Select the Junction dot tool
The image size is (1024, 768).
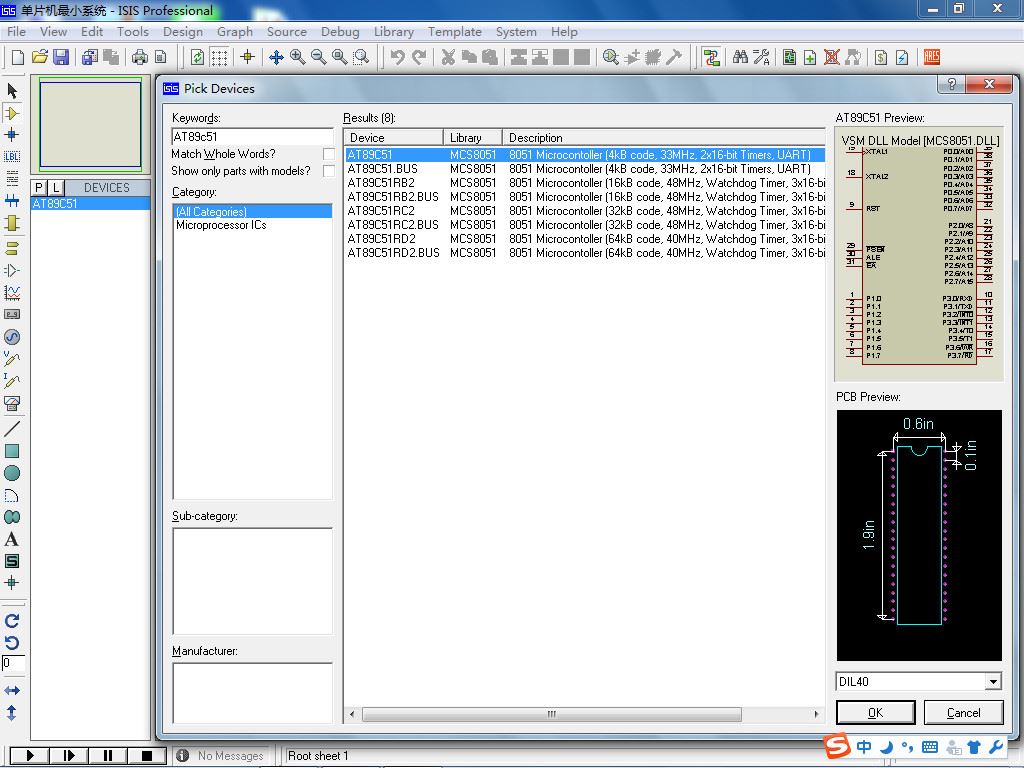click(12, 135)
